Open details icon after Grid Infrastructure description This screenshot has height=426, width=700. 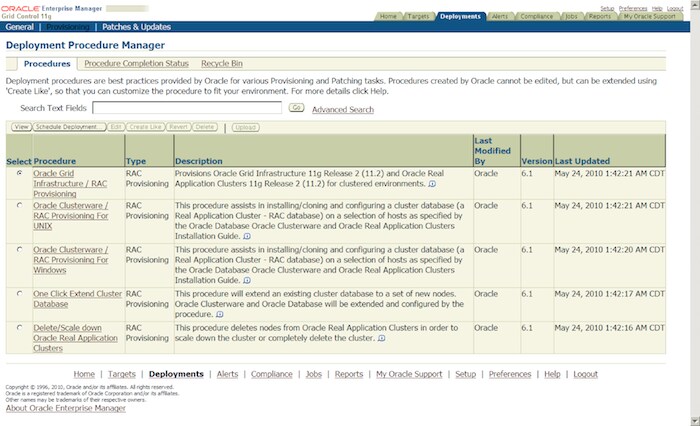click(x=432, y=184)
